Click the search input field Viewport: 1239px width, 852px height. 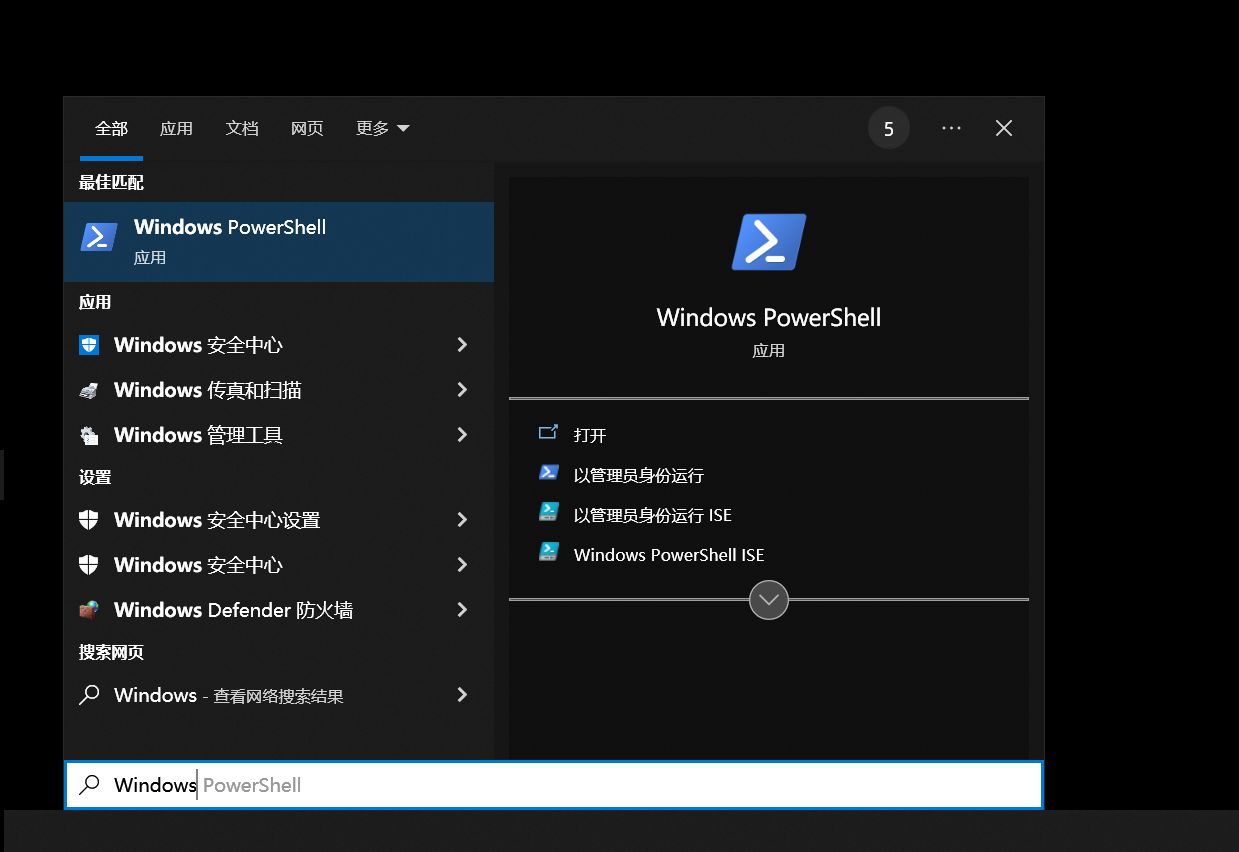click(554, 785)
